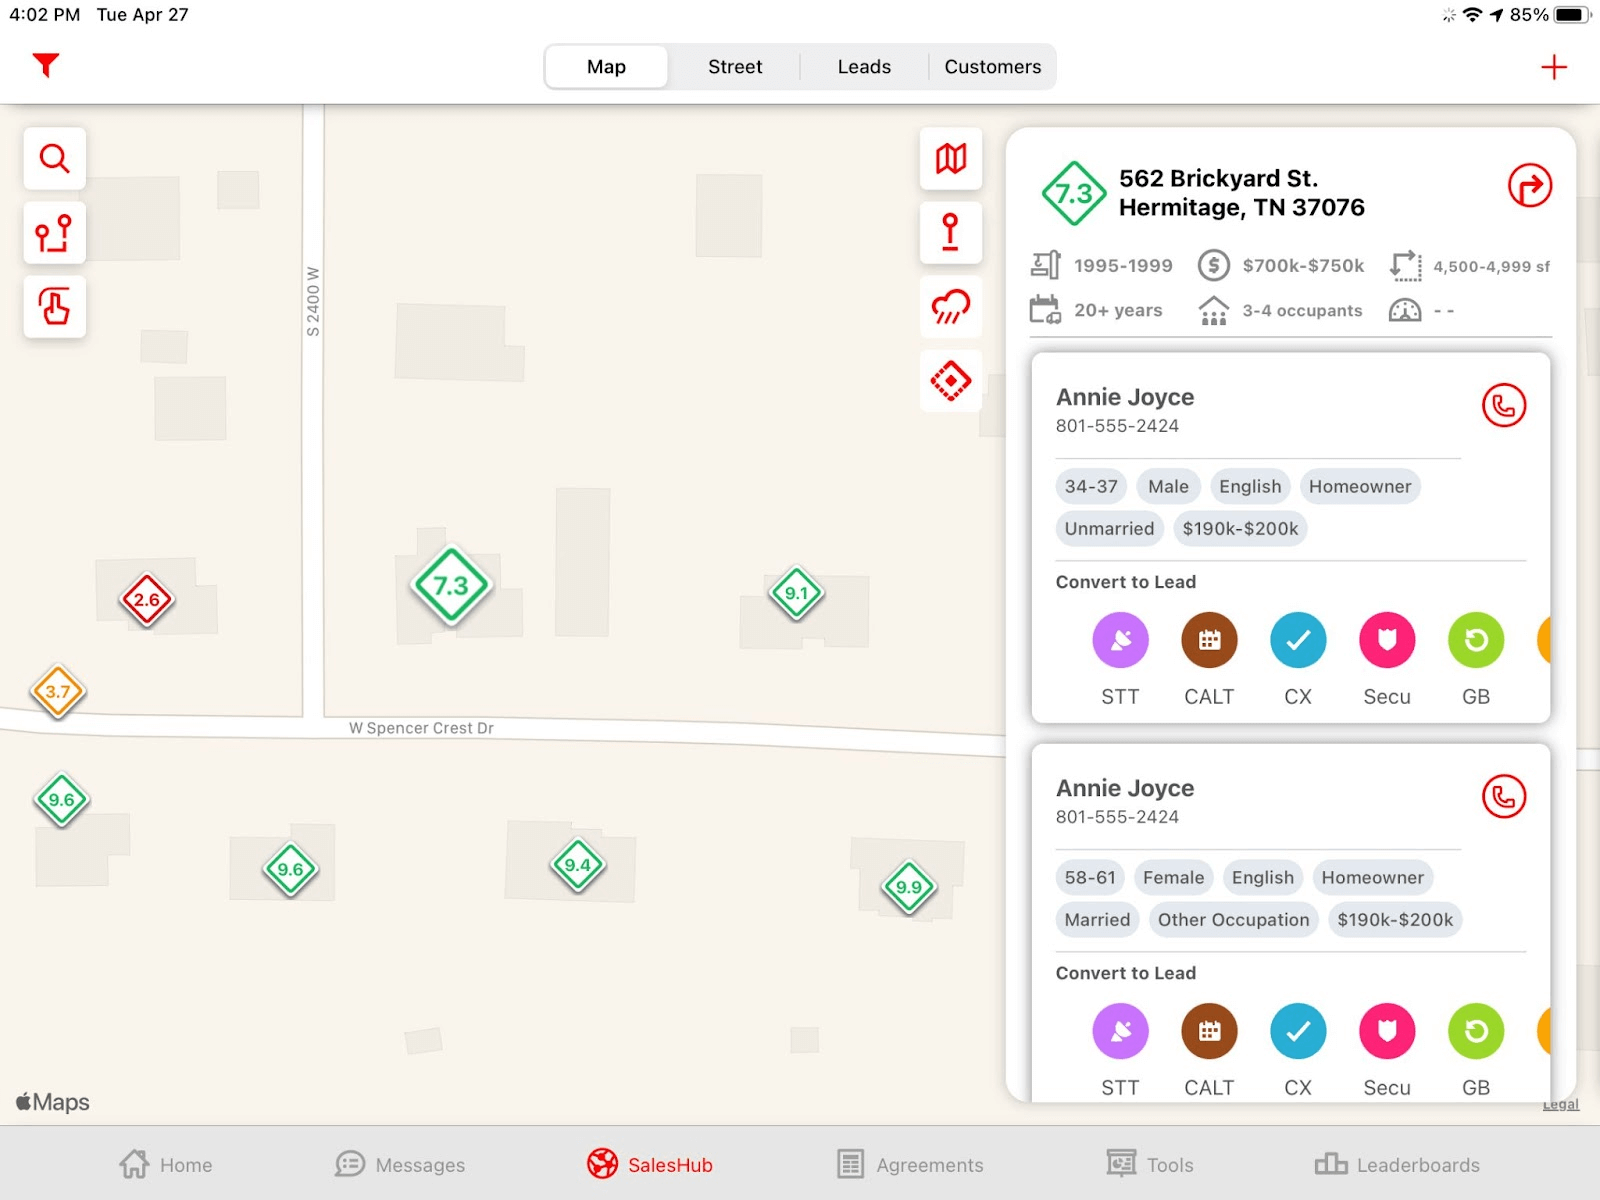
Task: Toggle the parcel boundaries overlay
Action: point(950,381)
